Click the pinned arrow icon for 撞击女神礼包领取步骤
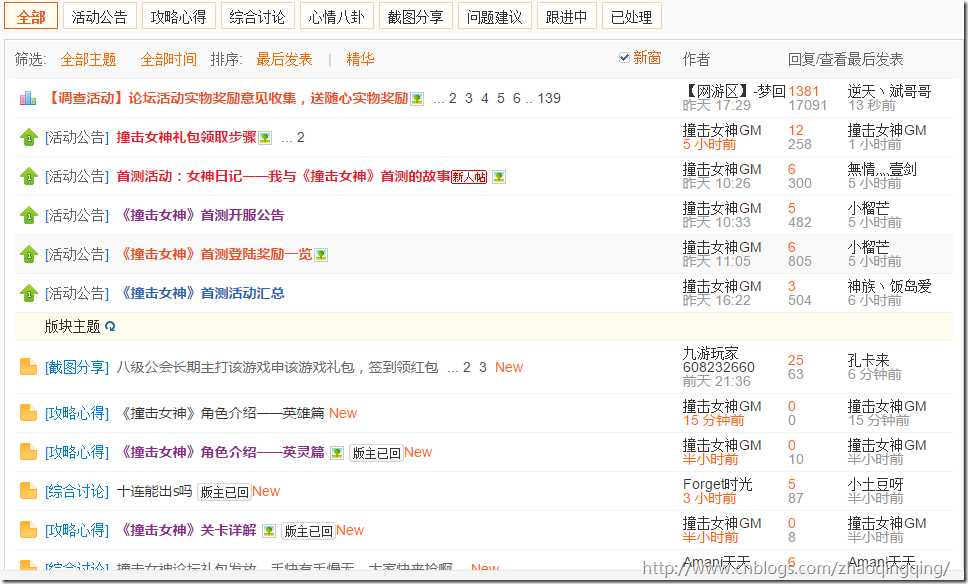 click(x=28, y=137)
